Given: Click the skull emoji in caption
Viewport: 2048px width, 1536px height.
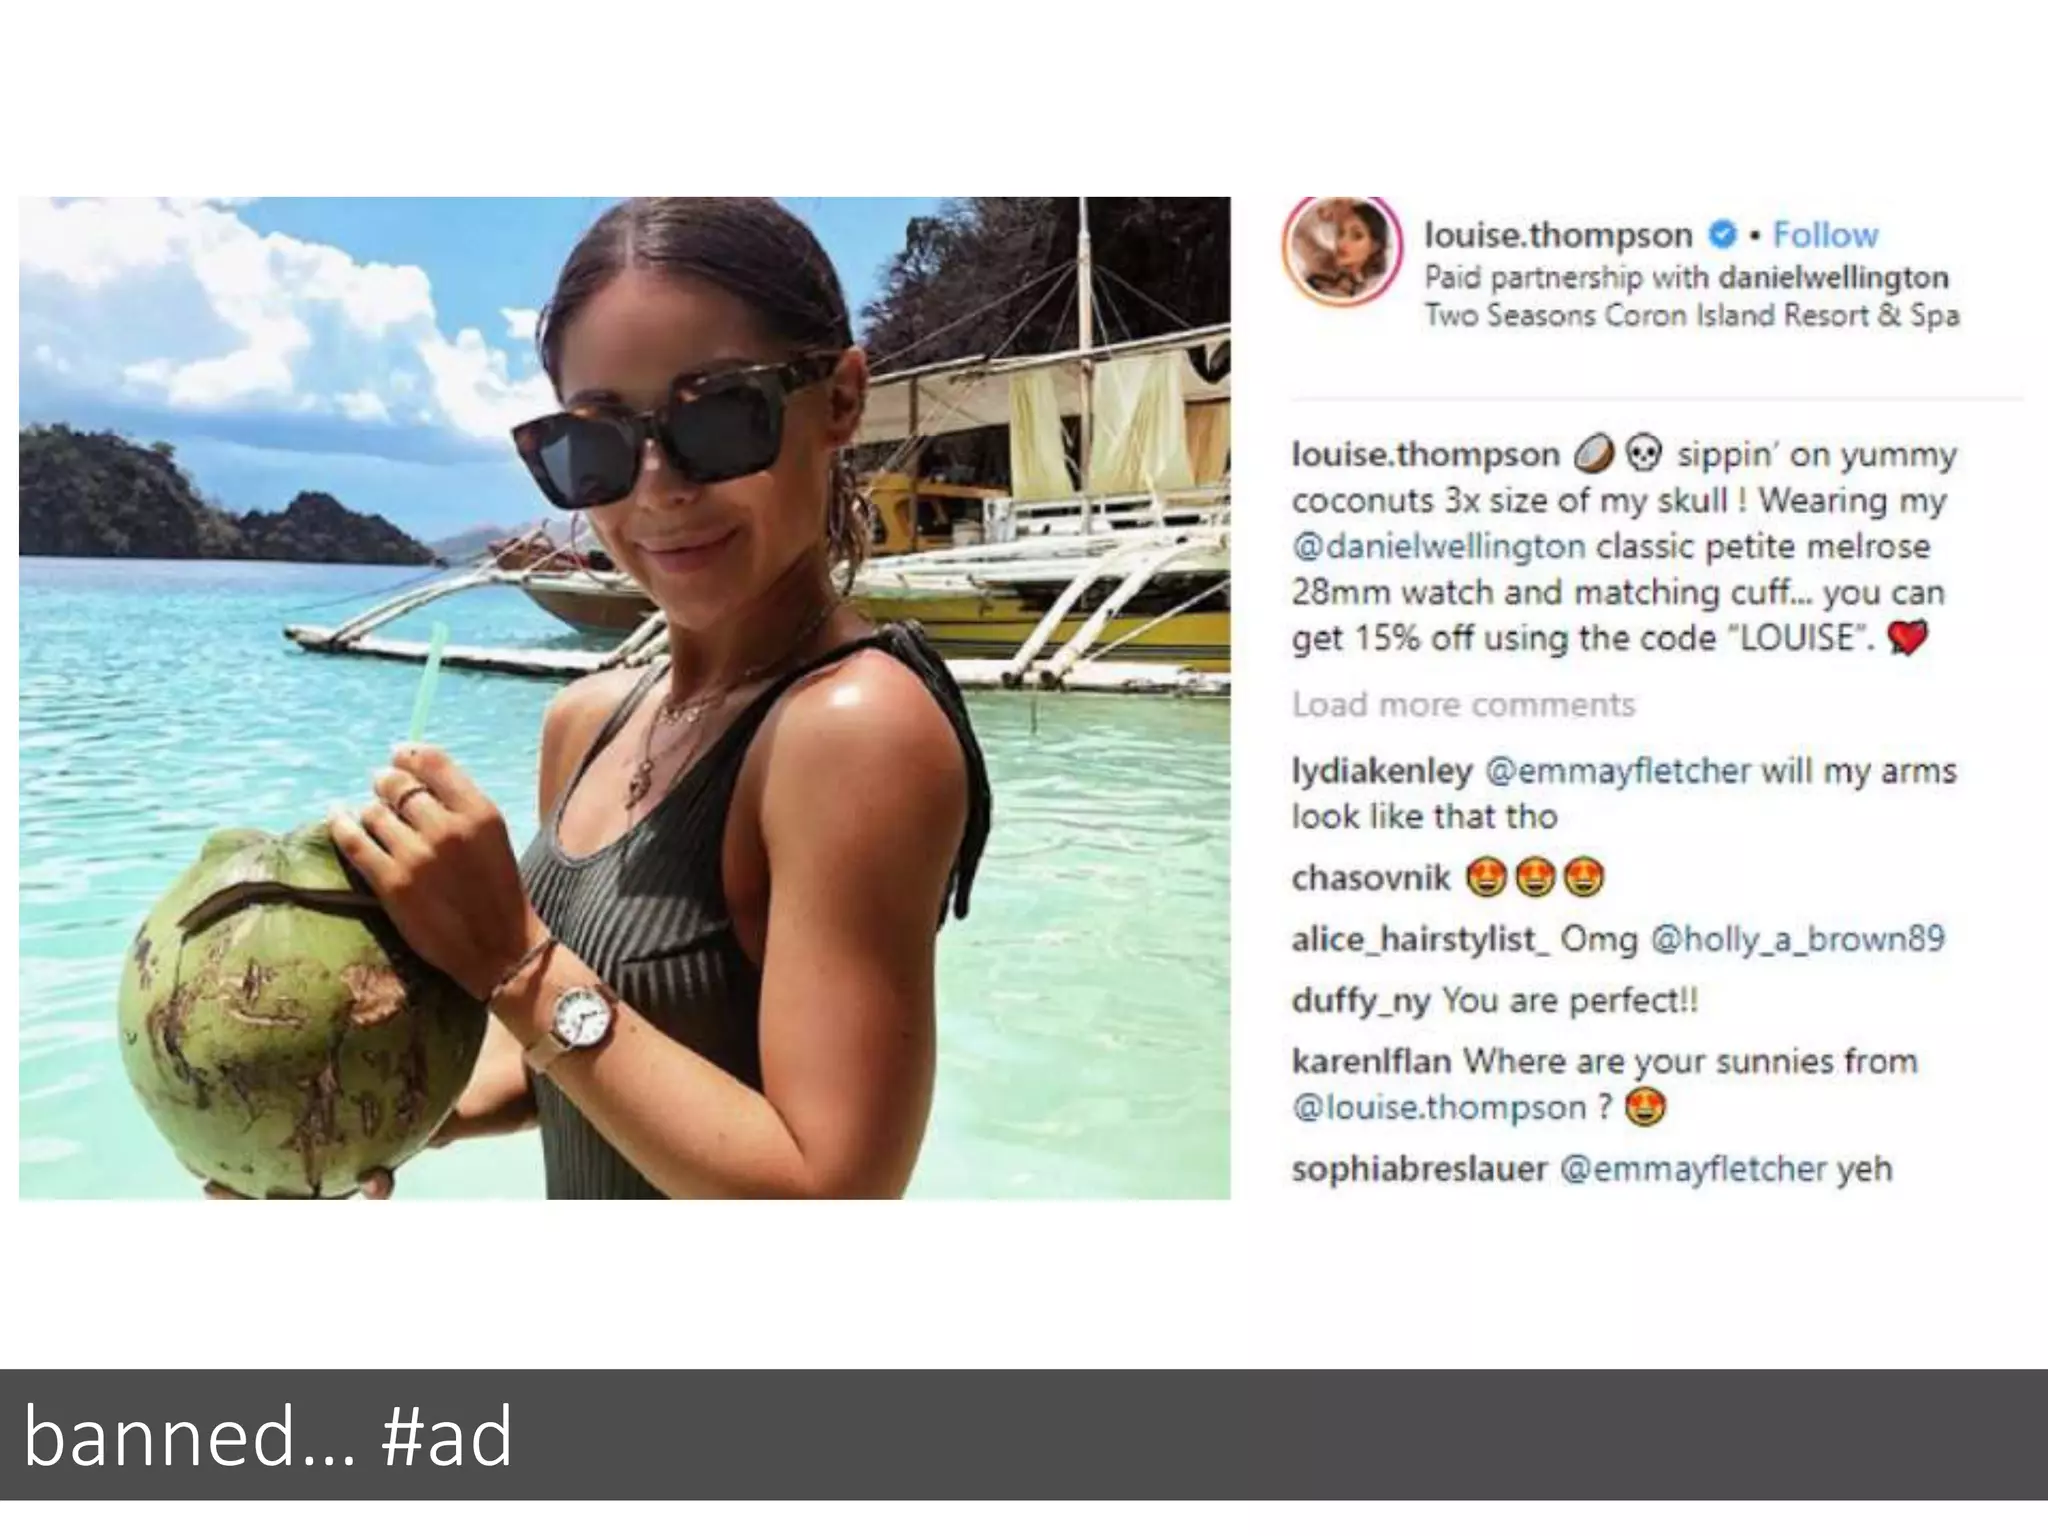Looking at the screenshot, I should 1643,455.
